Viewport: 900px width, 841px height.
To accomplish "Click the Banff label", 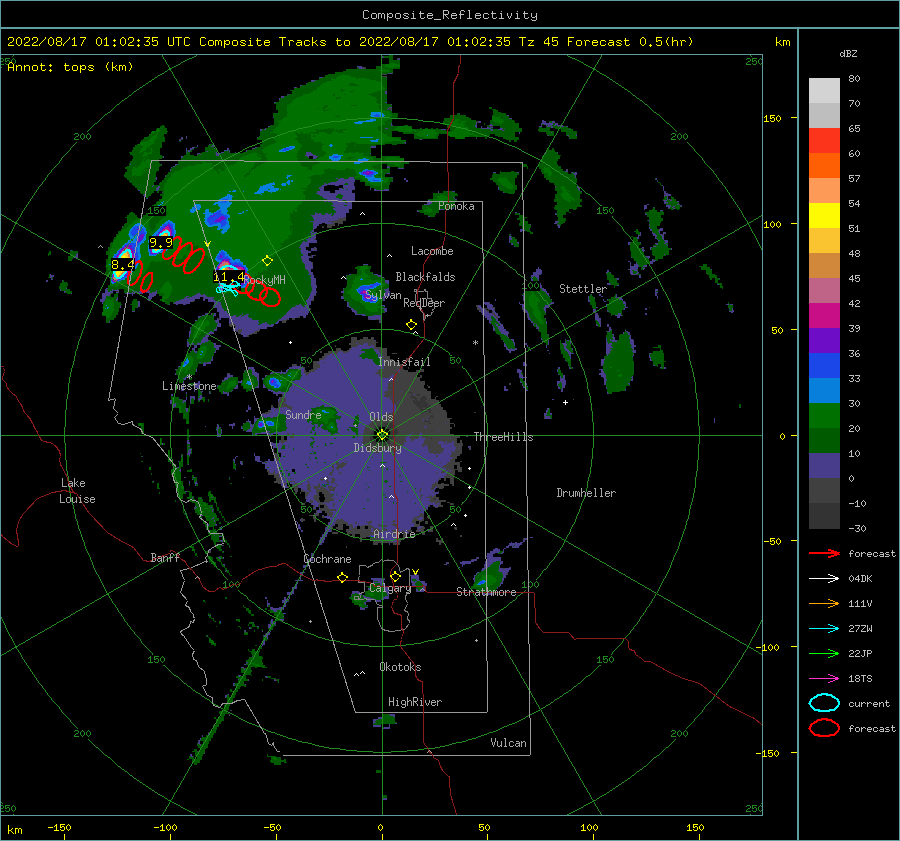I will [165, 557].
